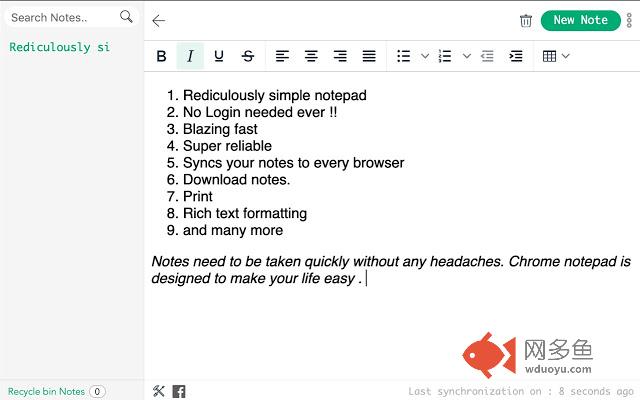Align text to the right

pos(340,56)
